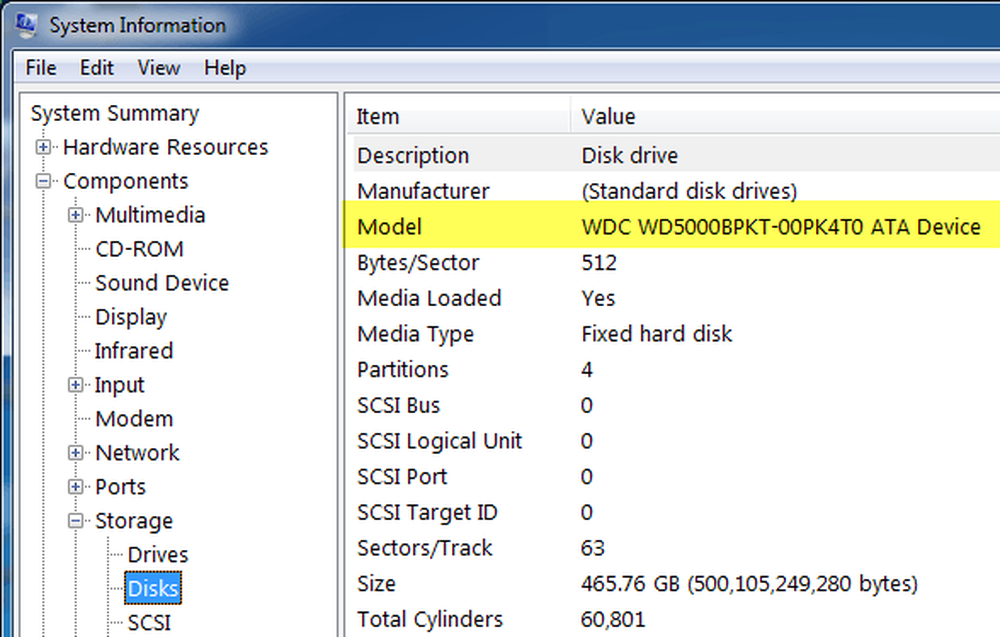Select the Multimedia tree item
1000x637 pixels.
(x=151, y=215)
